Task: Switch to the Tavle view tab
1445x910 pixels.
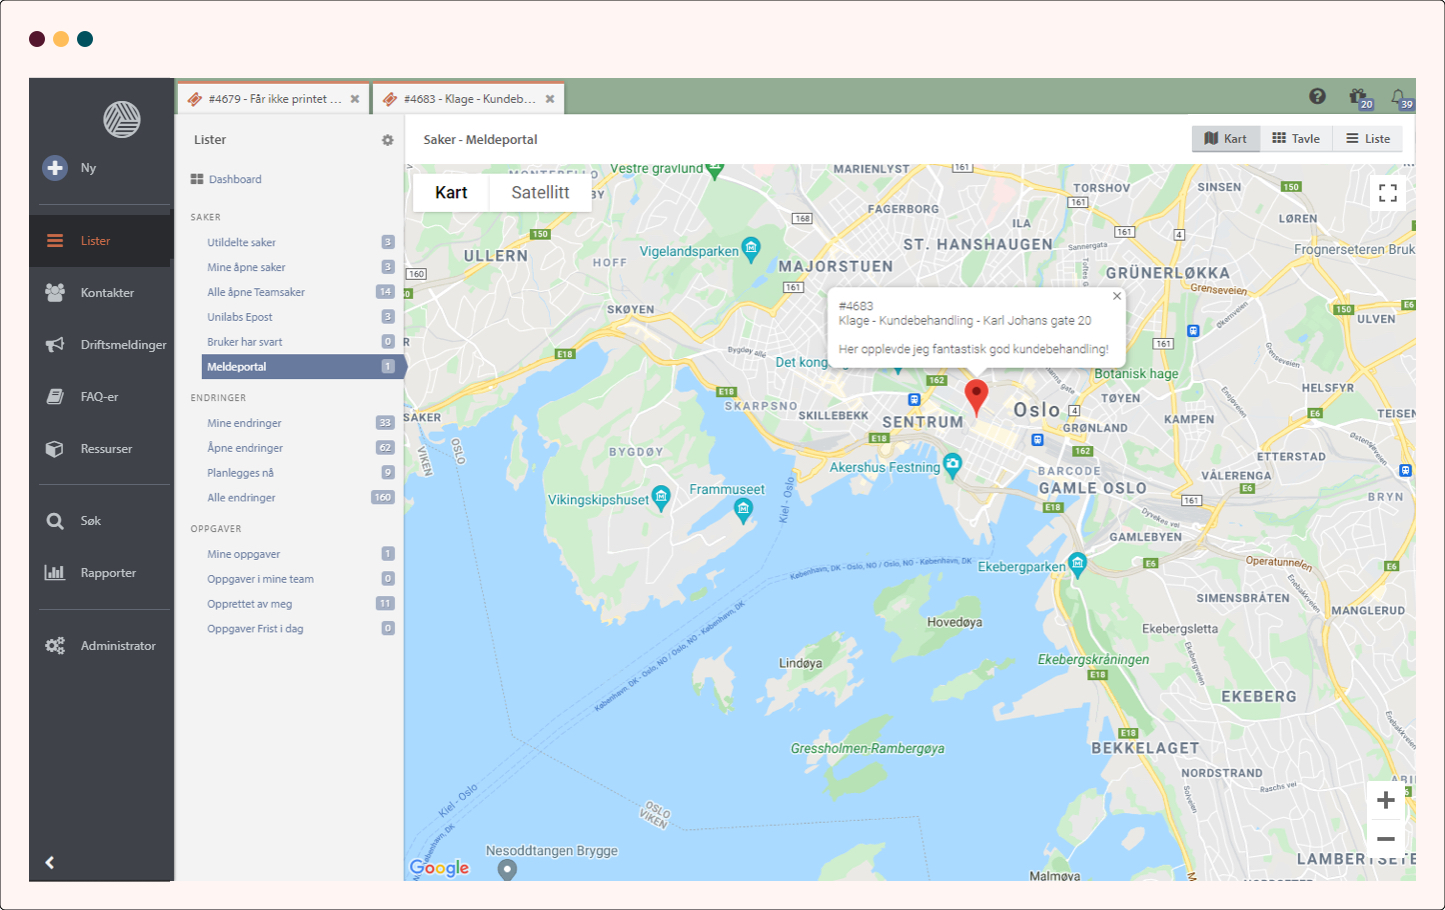Action: 1295,139
